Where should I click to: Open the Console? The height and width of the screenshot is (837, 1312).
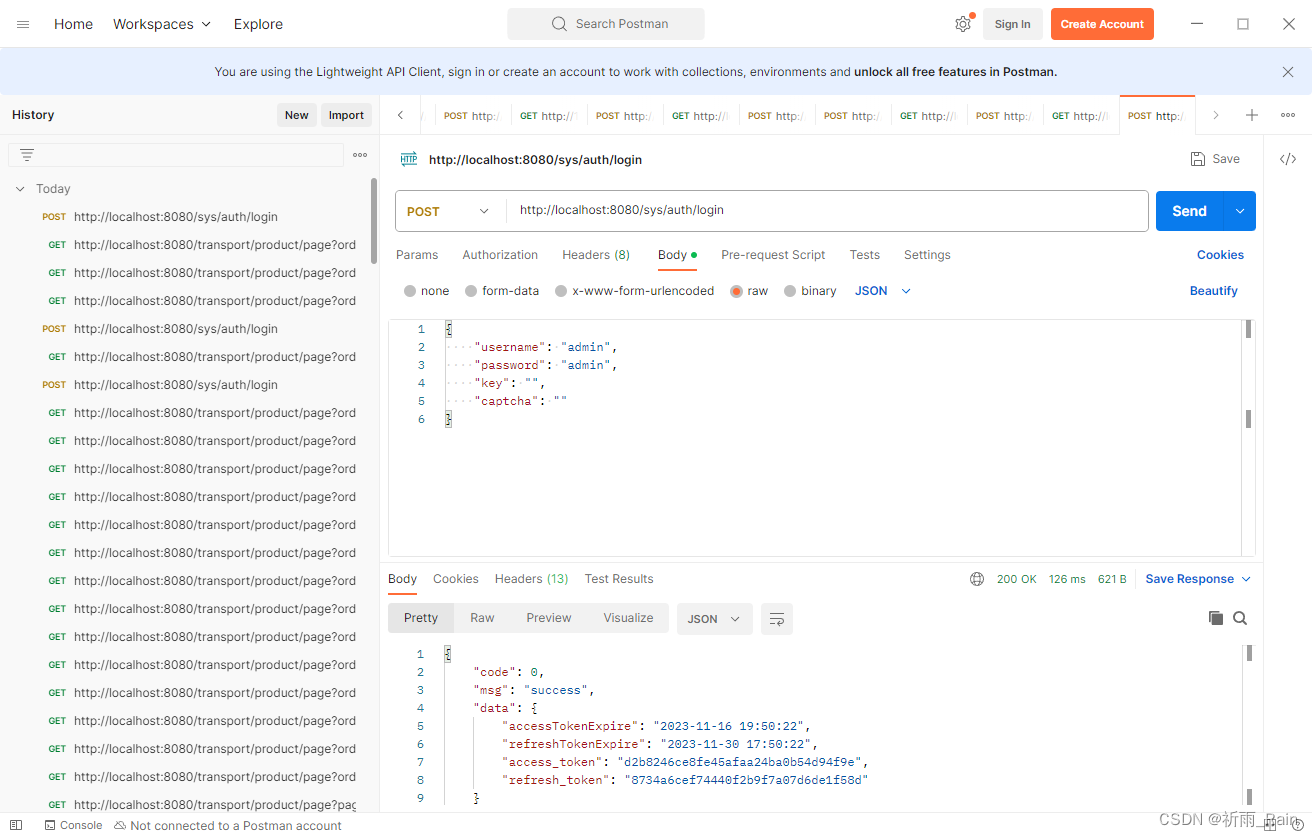(74, 825)
